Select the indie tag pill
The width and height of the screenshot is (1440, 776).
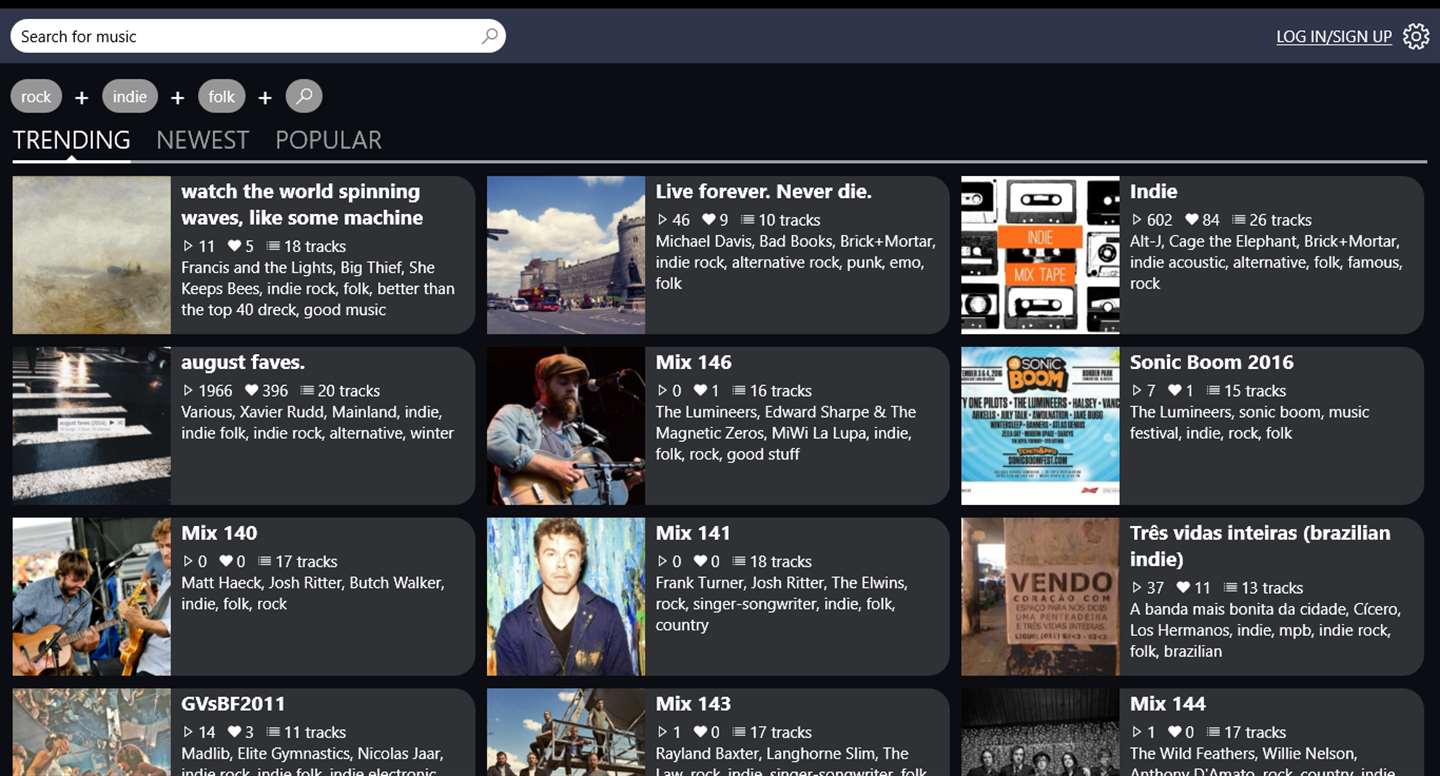click(130, 96)
